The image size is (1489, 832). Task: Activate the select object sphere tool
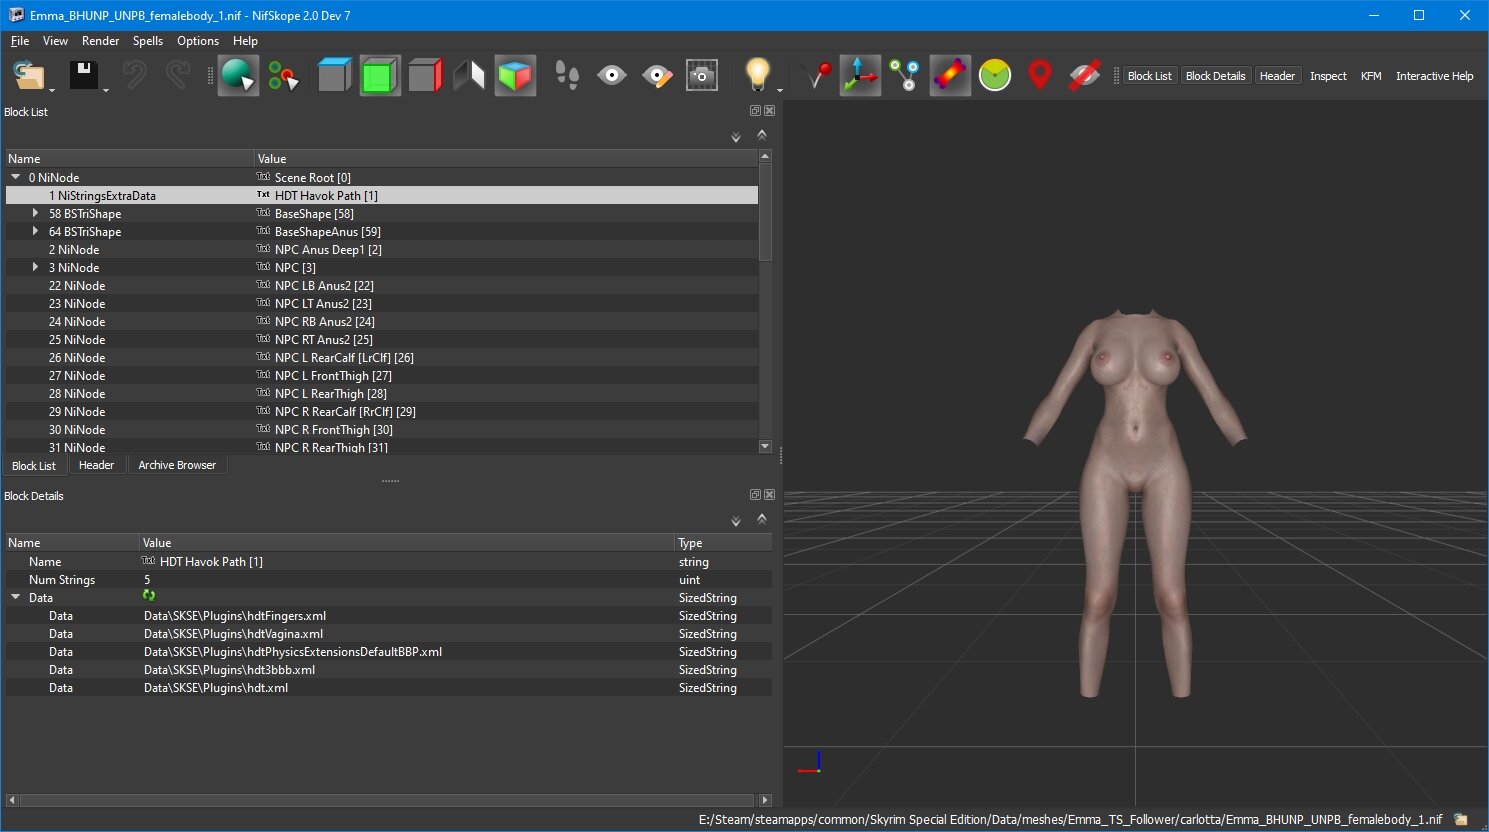click(x=238, y=76)
